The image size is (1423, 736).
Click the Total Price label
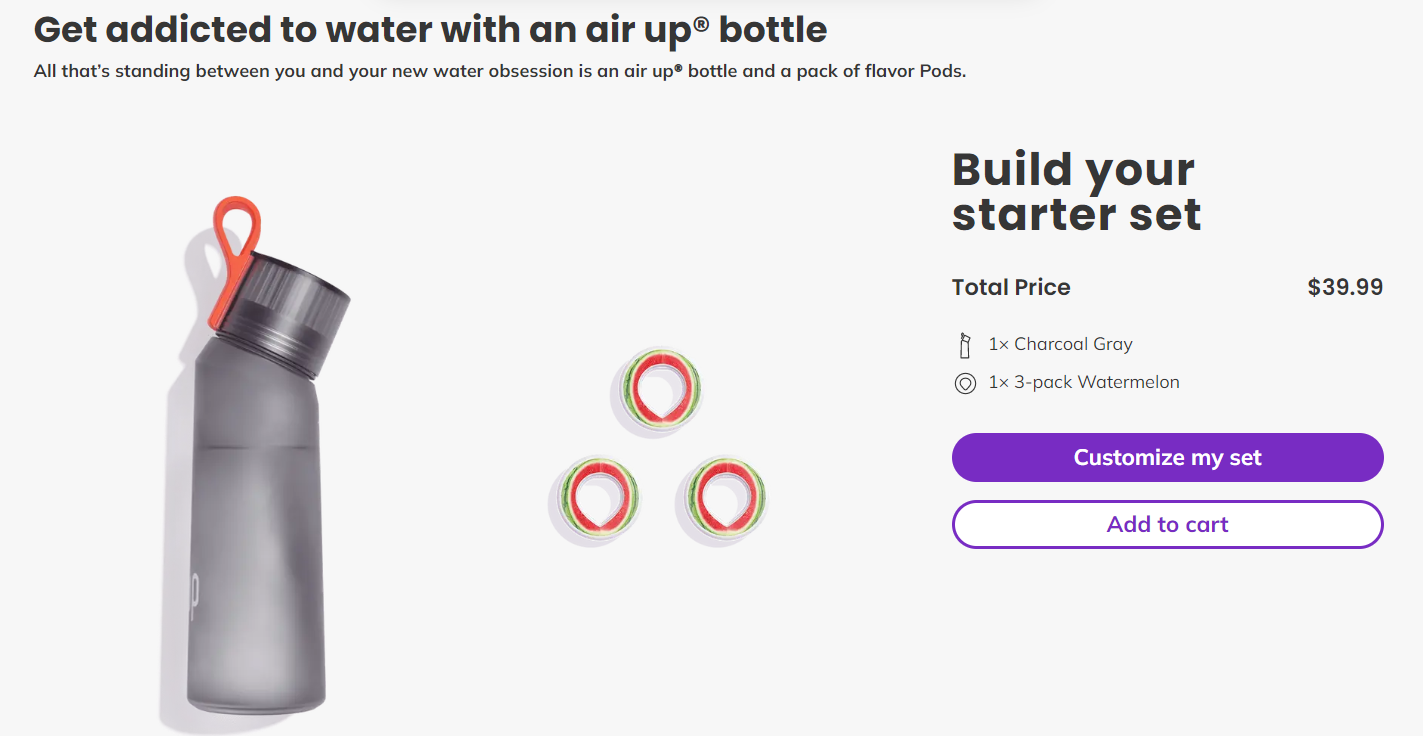point(1011,288)
